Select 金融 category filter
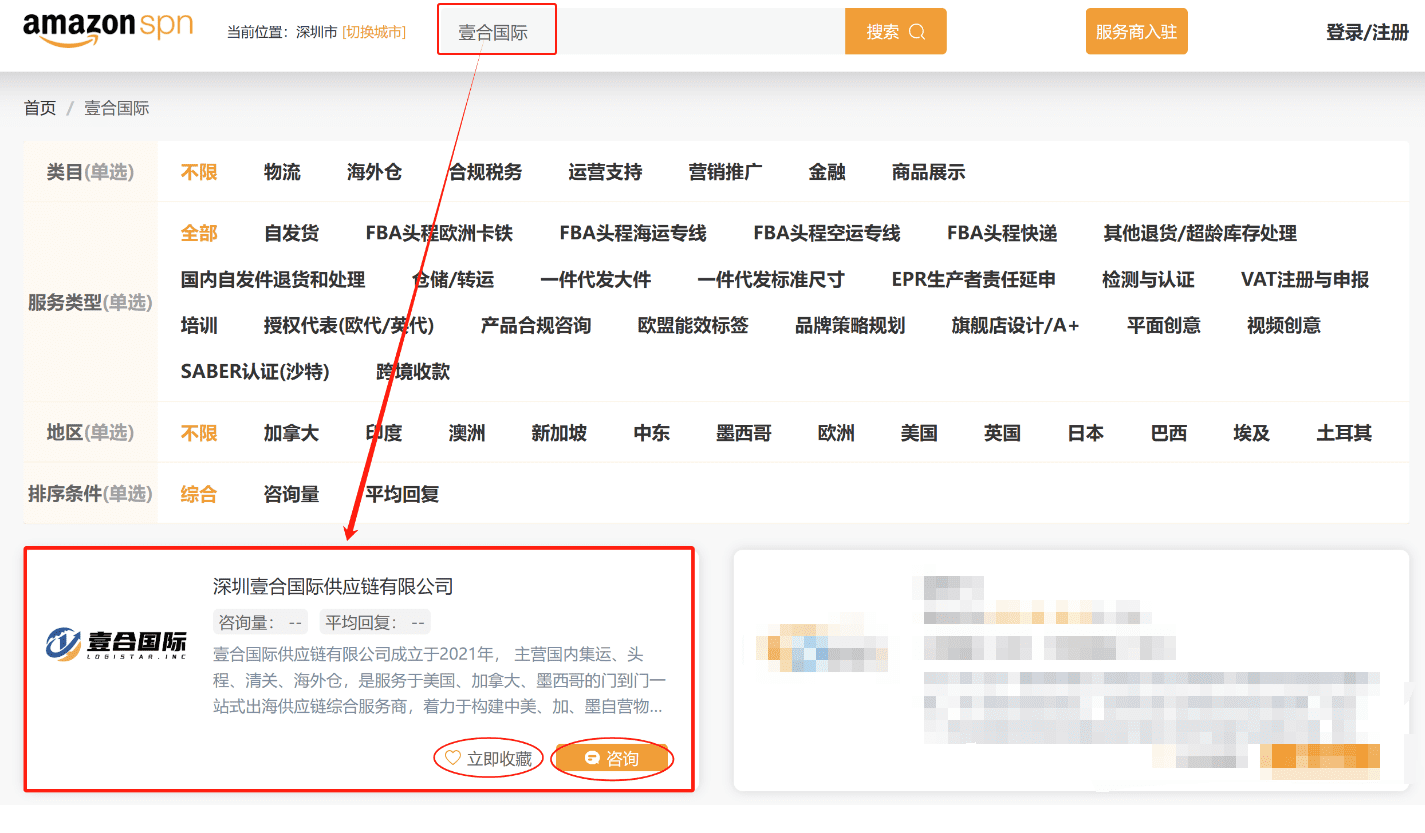This screenshot has width=1425, height=833. coord(827,172)
